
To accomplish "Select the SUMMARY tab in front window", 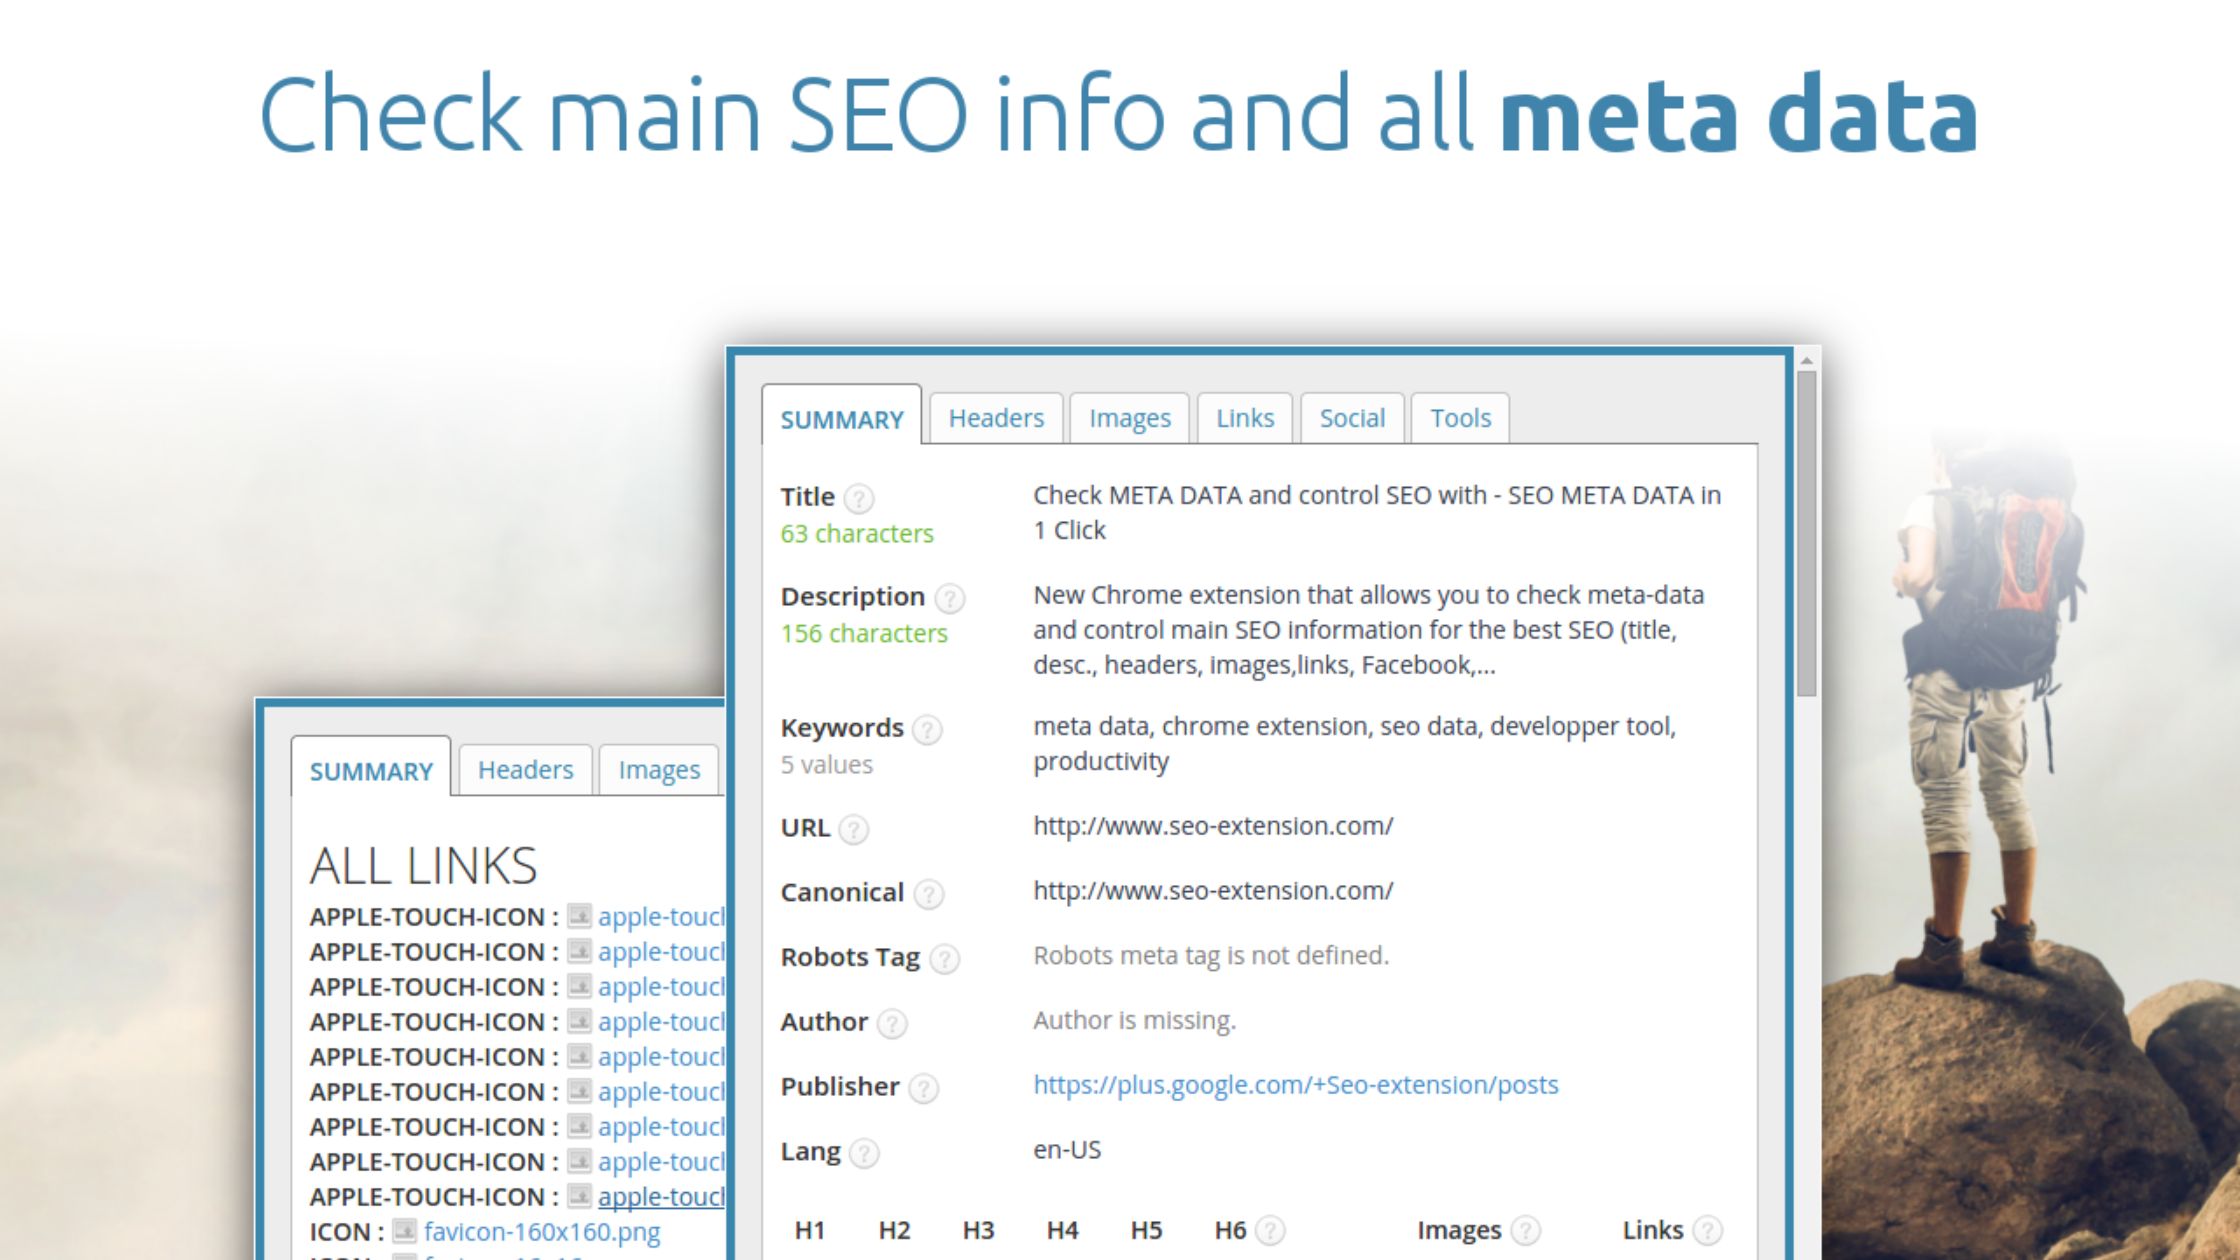I will 842,416.
